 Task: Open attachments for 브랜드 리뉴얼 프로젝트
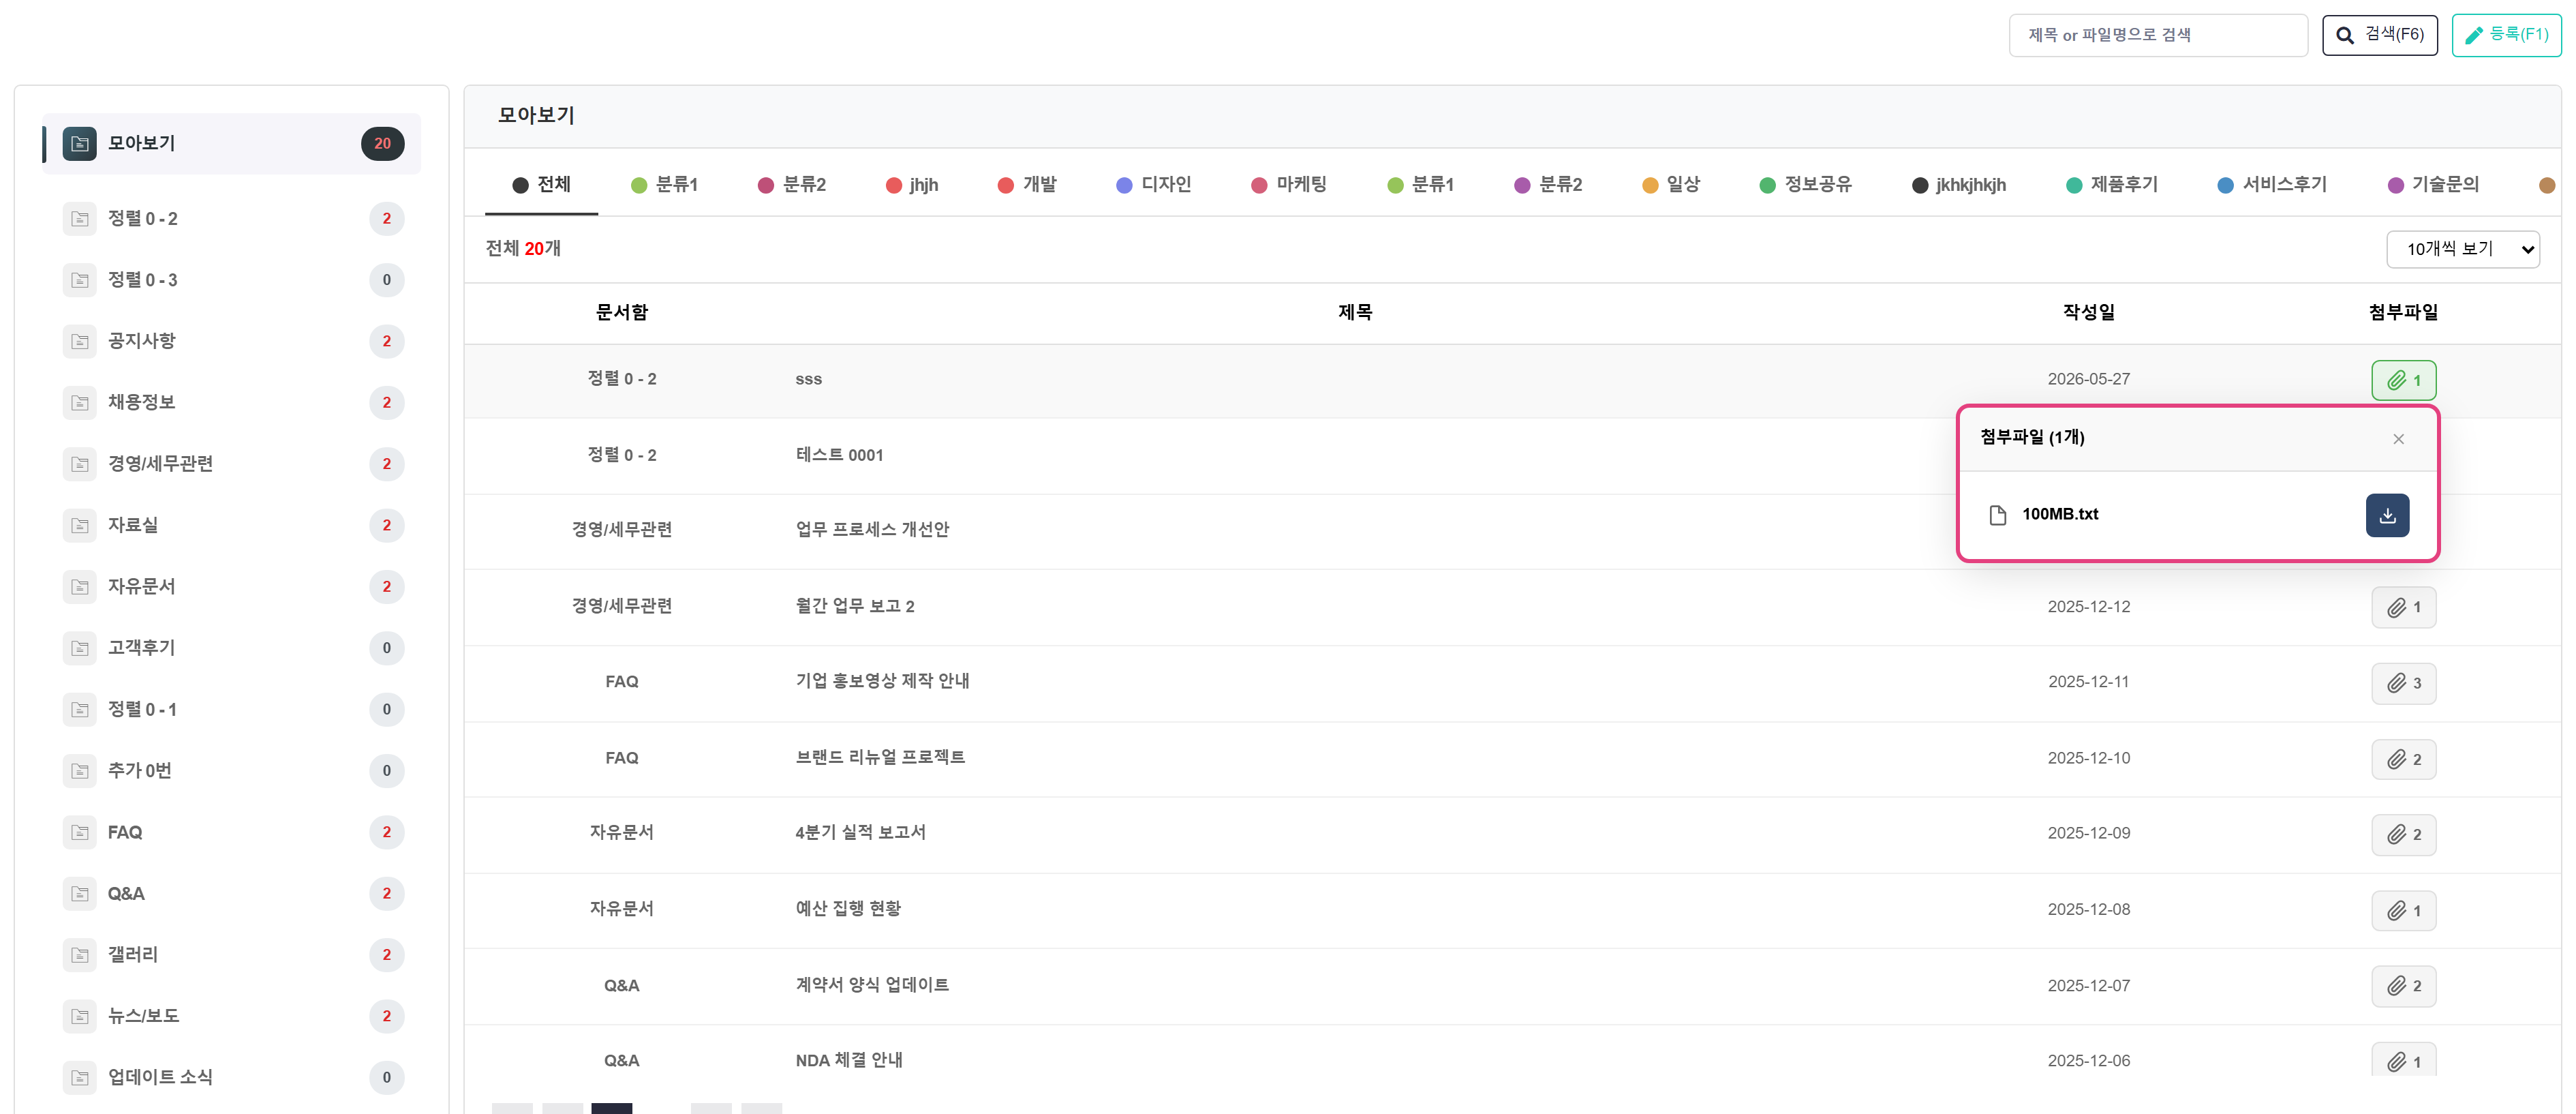click(2403, 759)
